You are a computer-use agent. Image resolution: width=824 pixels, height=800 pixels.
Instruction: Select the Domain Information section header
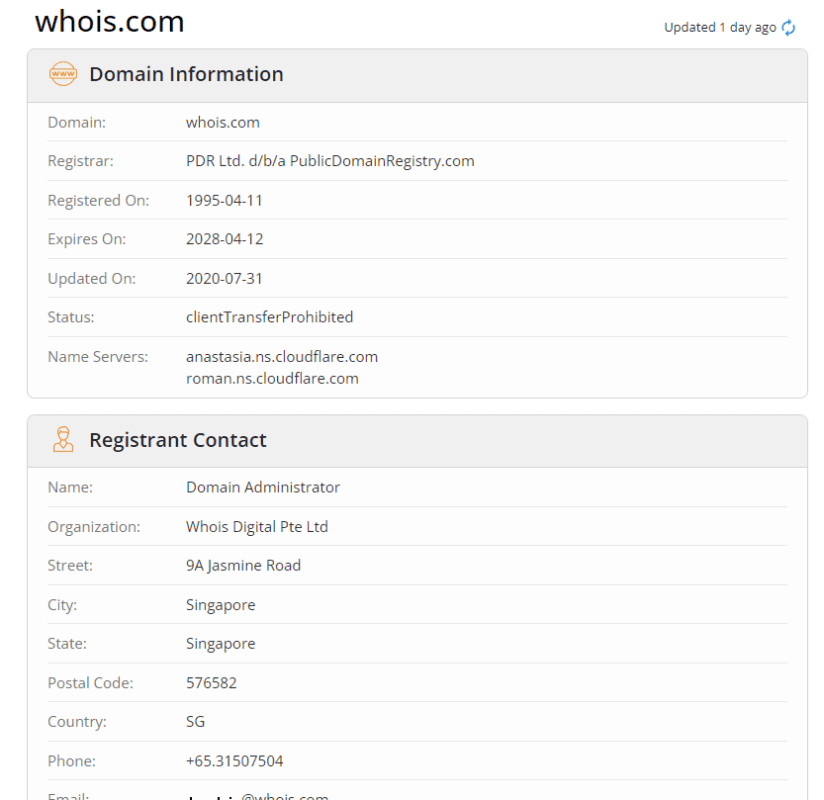(186, 74)
